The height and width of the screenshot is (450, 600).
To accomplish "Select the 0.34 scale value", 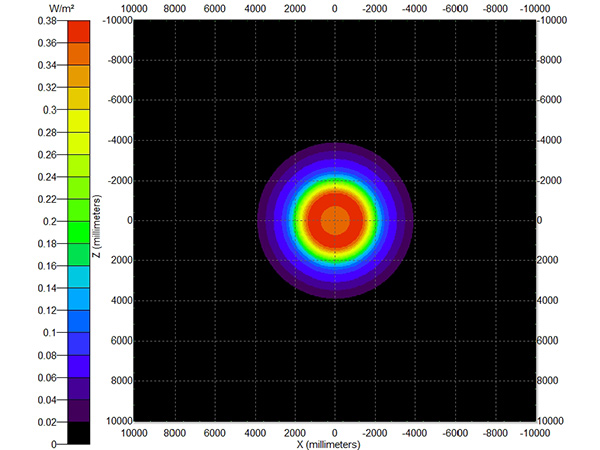I will [x=47, y=65].
